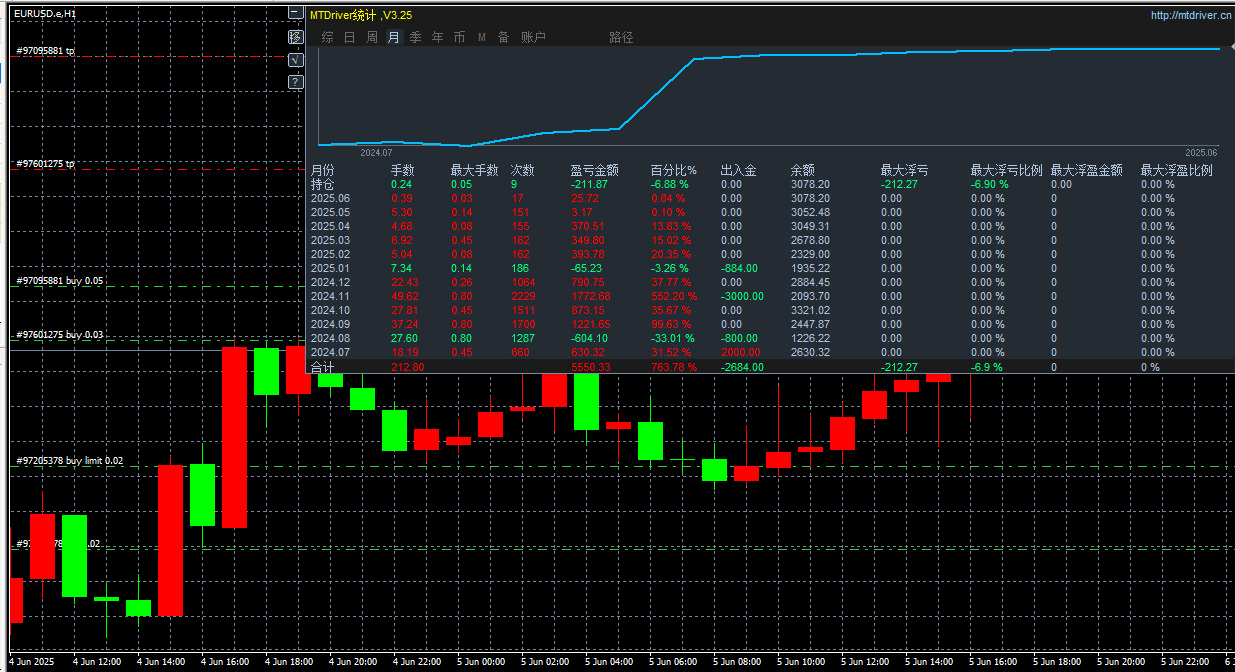
Task: Click the 月份 column header
Action: tap(322, 170)
